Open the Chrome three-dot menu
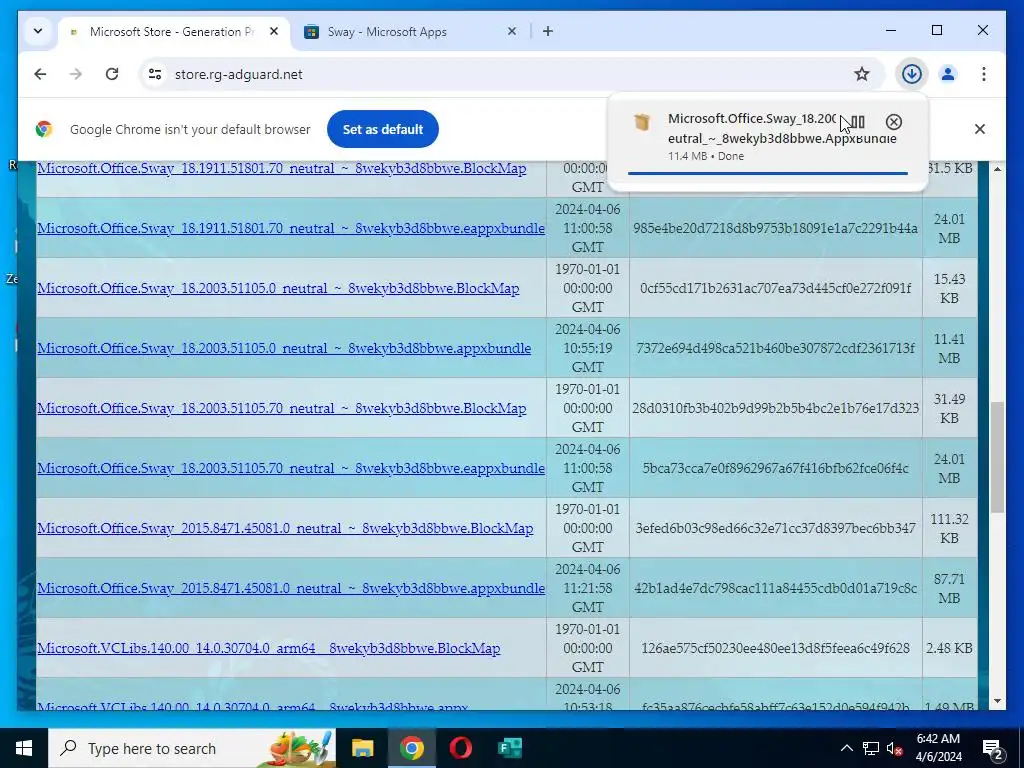Viewport: 1024px width, 768px height. click(984, 74)
